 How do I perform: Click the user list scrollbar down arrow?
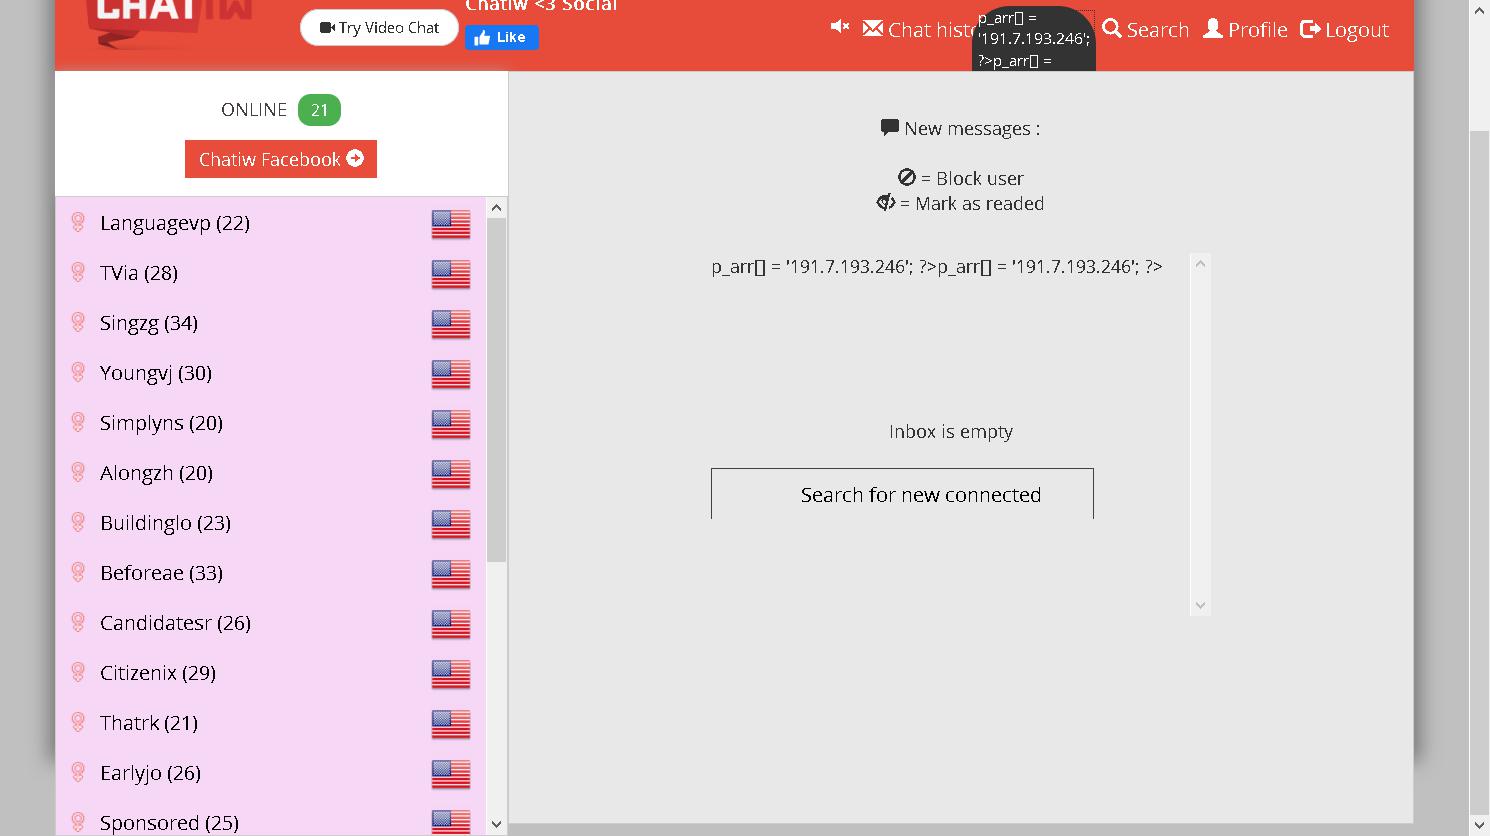coord(496,823)
